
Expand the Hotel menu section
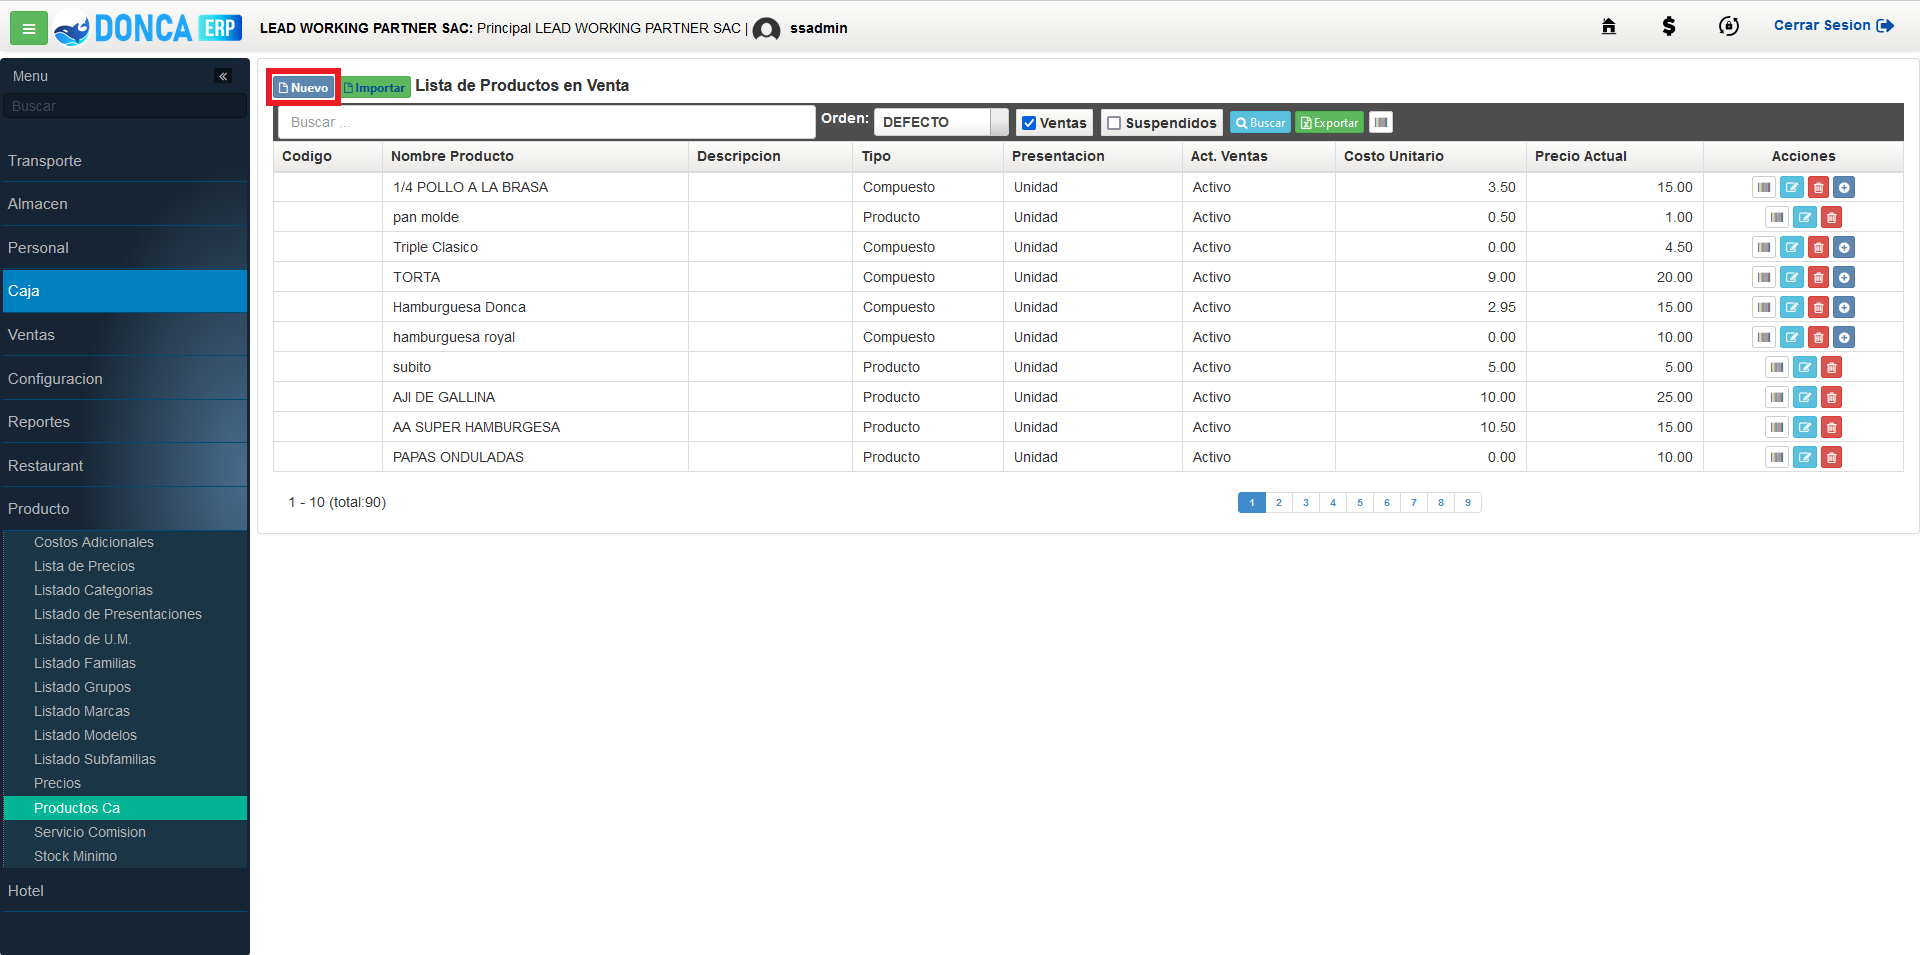[x=124, y=891]
